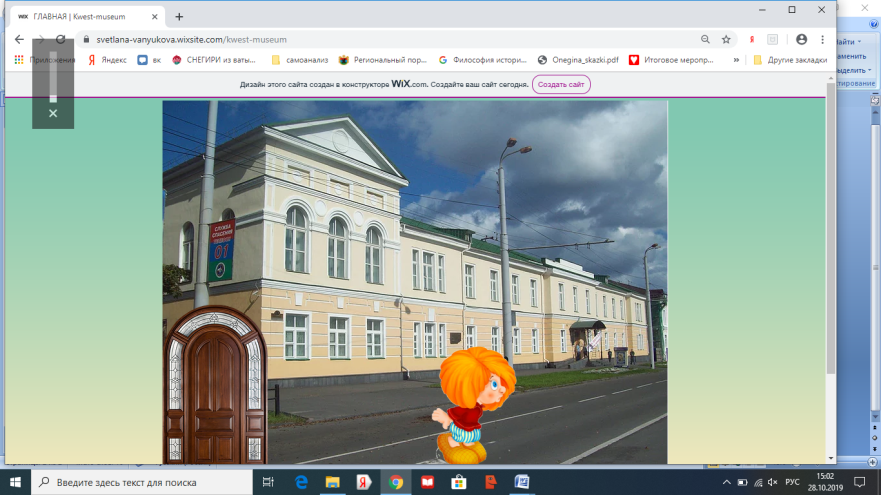Switch input language РУС
This screenshot has height=495, width=881.
pos(792,482)
